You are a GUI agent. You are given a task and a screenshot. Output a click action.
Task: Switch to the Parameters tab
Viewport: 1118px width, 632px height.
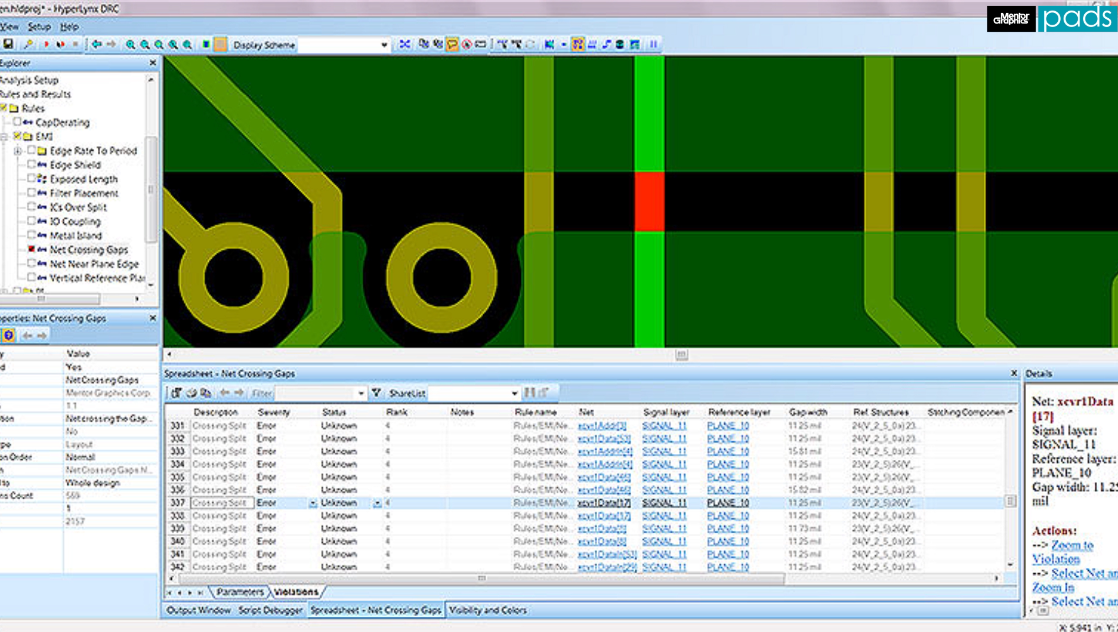[240, 592]
